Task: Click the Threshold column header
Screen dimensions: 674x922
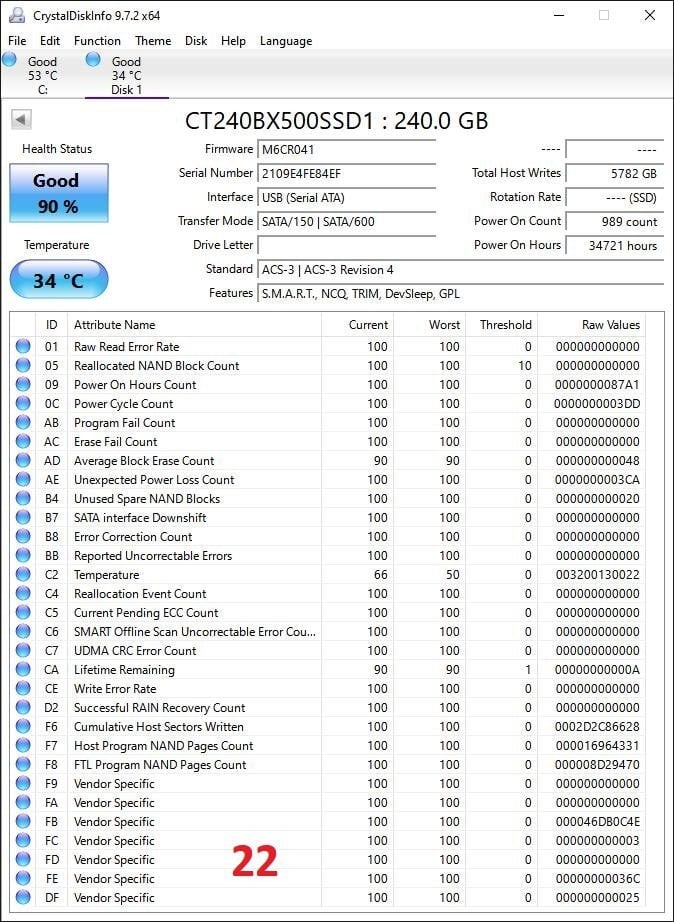Action: [502, 325]
